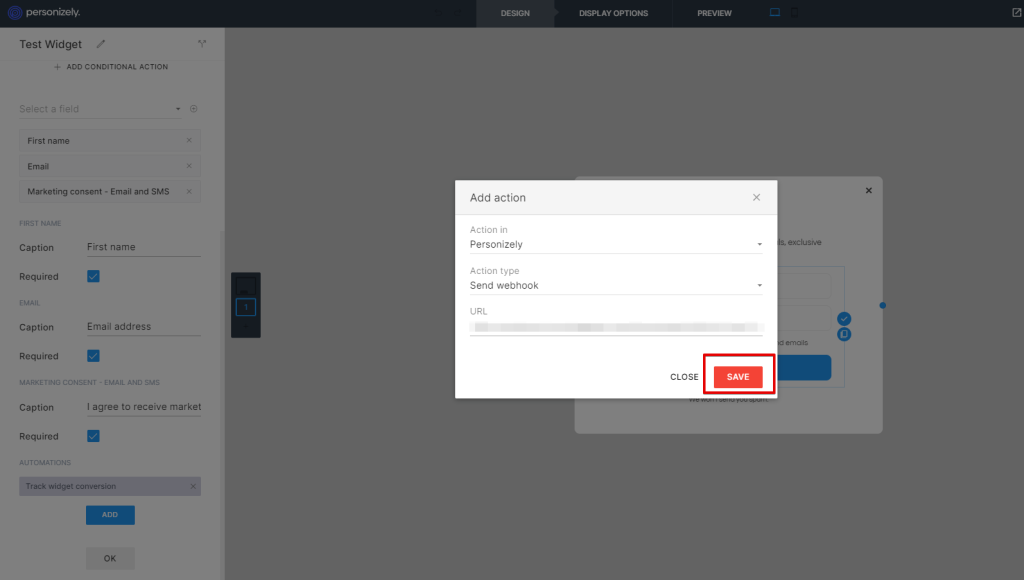Switch to the Display Options tab
Screen dimensions: 1024x580
tap(613, 13)
